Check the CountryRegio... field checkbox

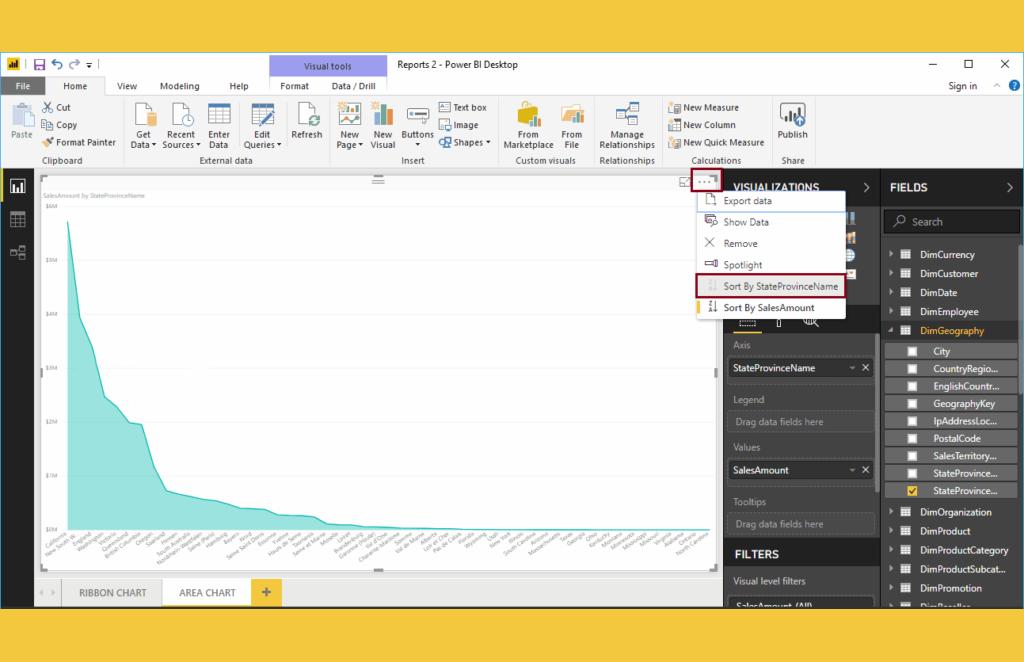click(x=912, y=369)
